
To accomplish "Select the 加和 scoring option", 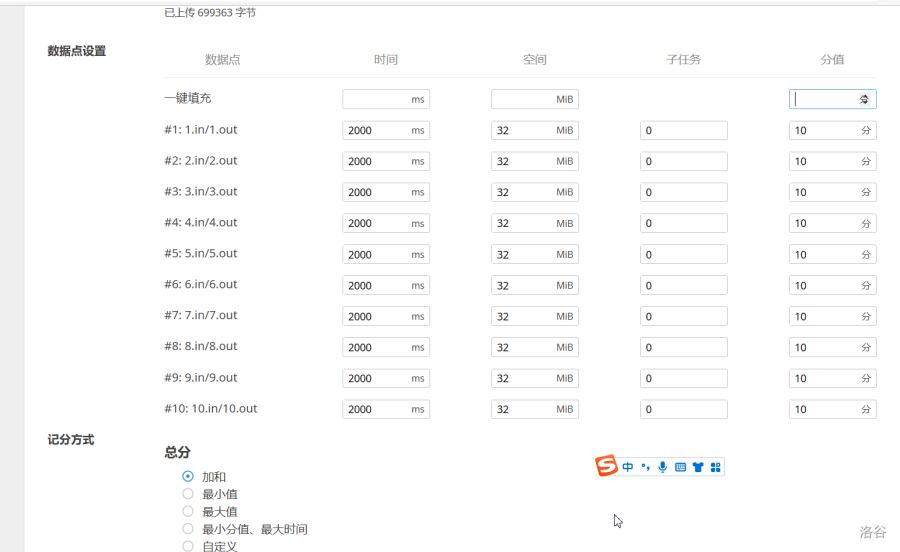I will click(x=188, y=476).
